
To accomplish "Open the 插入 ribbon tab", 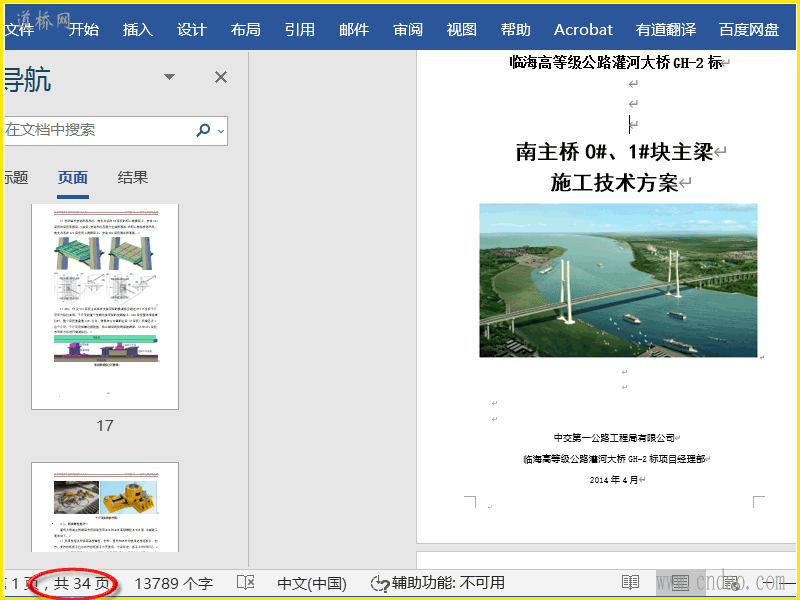I will [x=138, y=29].
